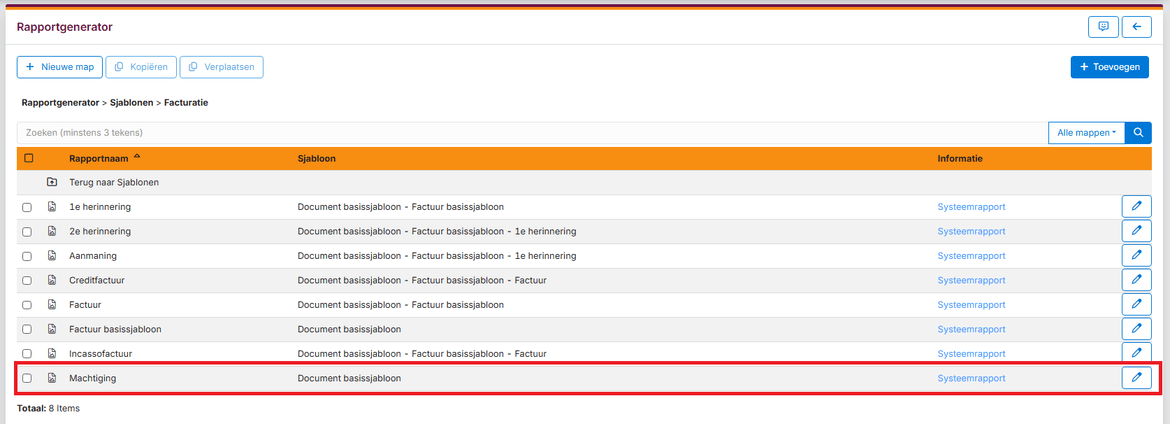Tick the checkbox for Machtiging

point(27,378)
